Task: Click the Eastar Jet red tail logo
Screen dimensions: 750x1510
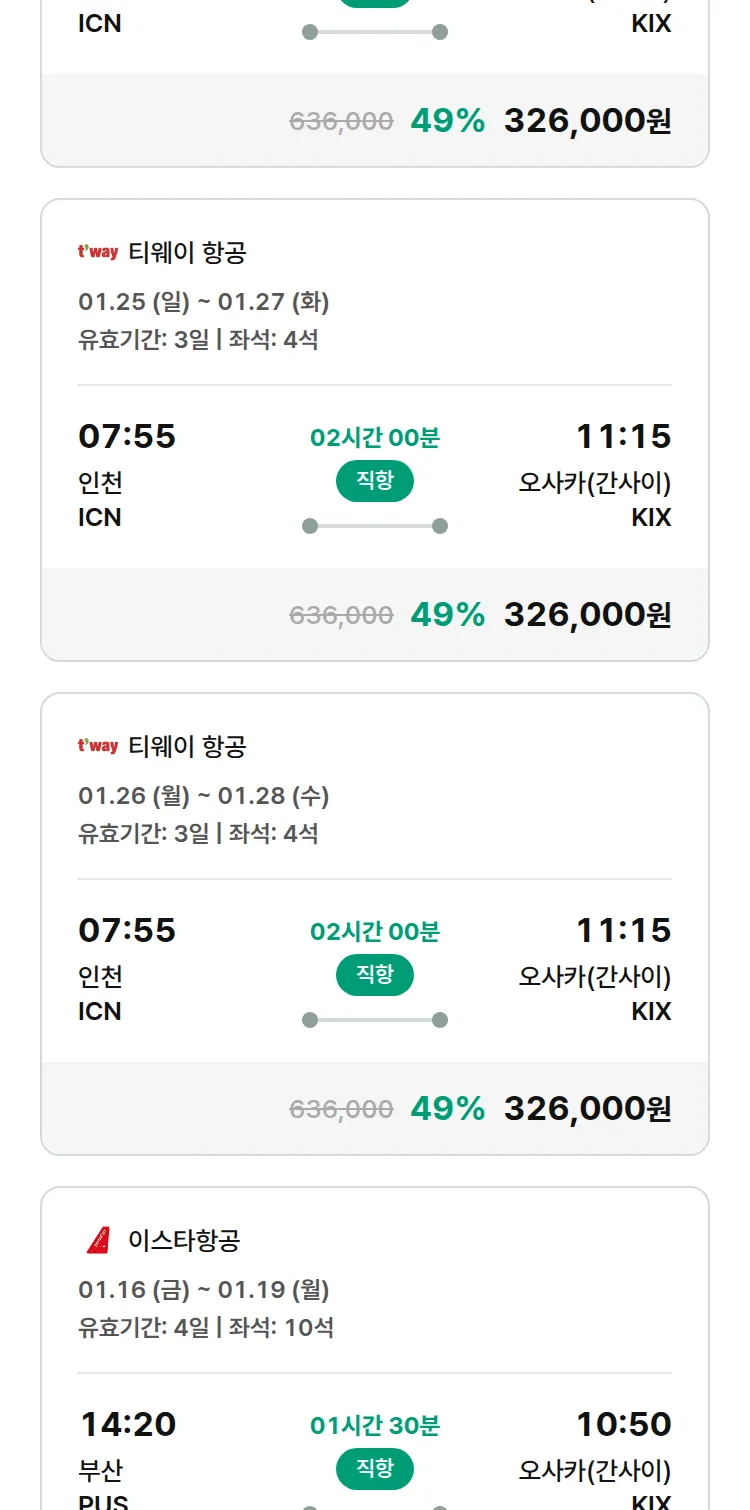Action: [98, 1241]
